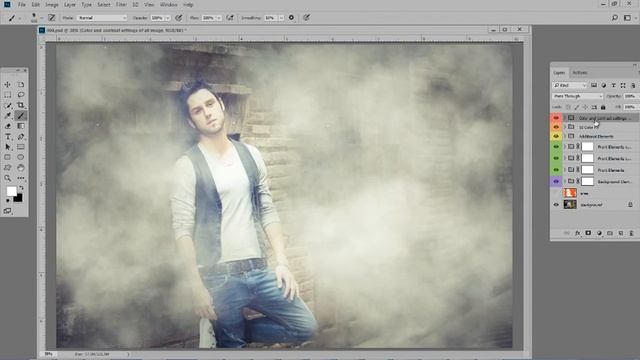The width and height of the screenshot is (640, 360).
Task: Select the Move tool
Action: click(7, 84)
